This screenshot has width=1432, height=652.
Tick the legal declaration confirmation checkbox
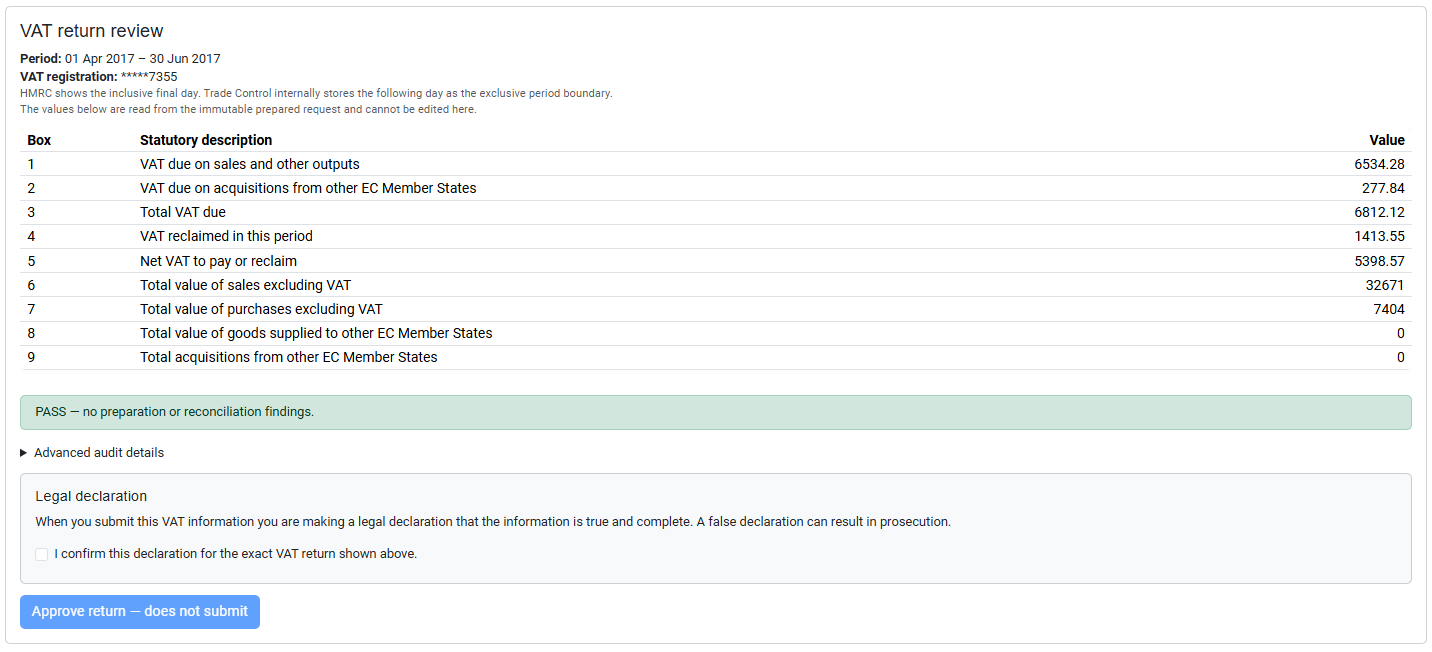point(42,554)
